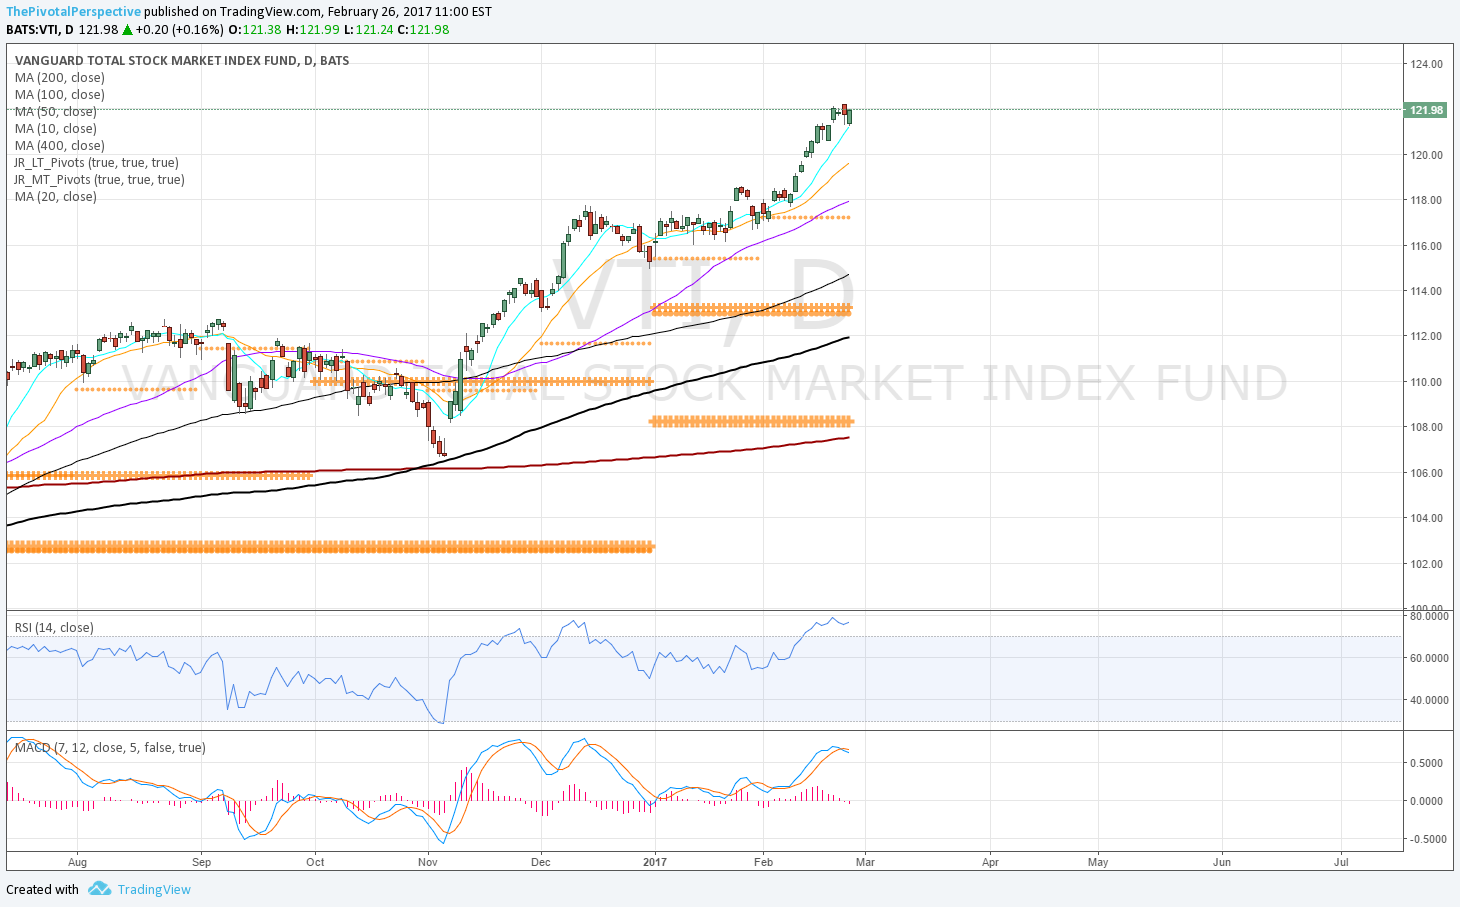This screenshot has width=1460, height=907.
Task: Click the 118.00 price axis label
Action: (1426, 200)
